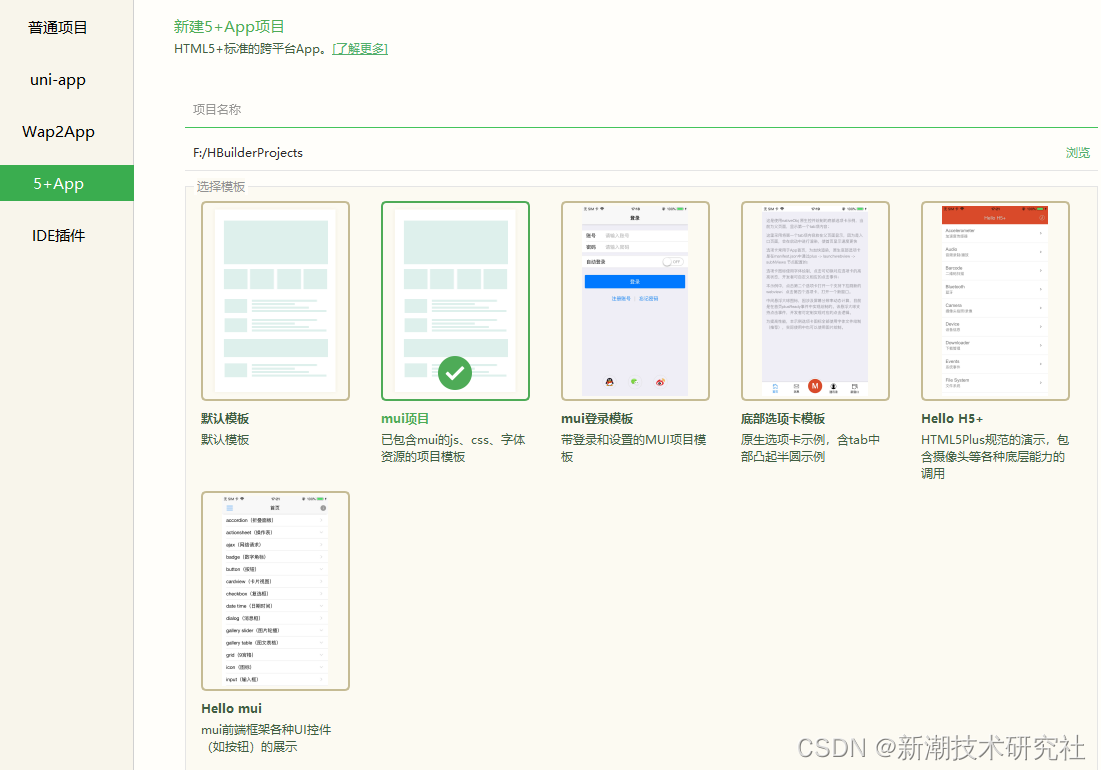Click description 带登录和设置的MUI项目模板
1101x770 pixels.
633,448
